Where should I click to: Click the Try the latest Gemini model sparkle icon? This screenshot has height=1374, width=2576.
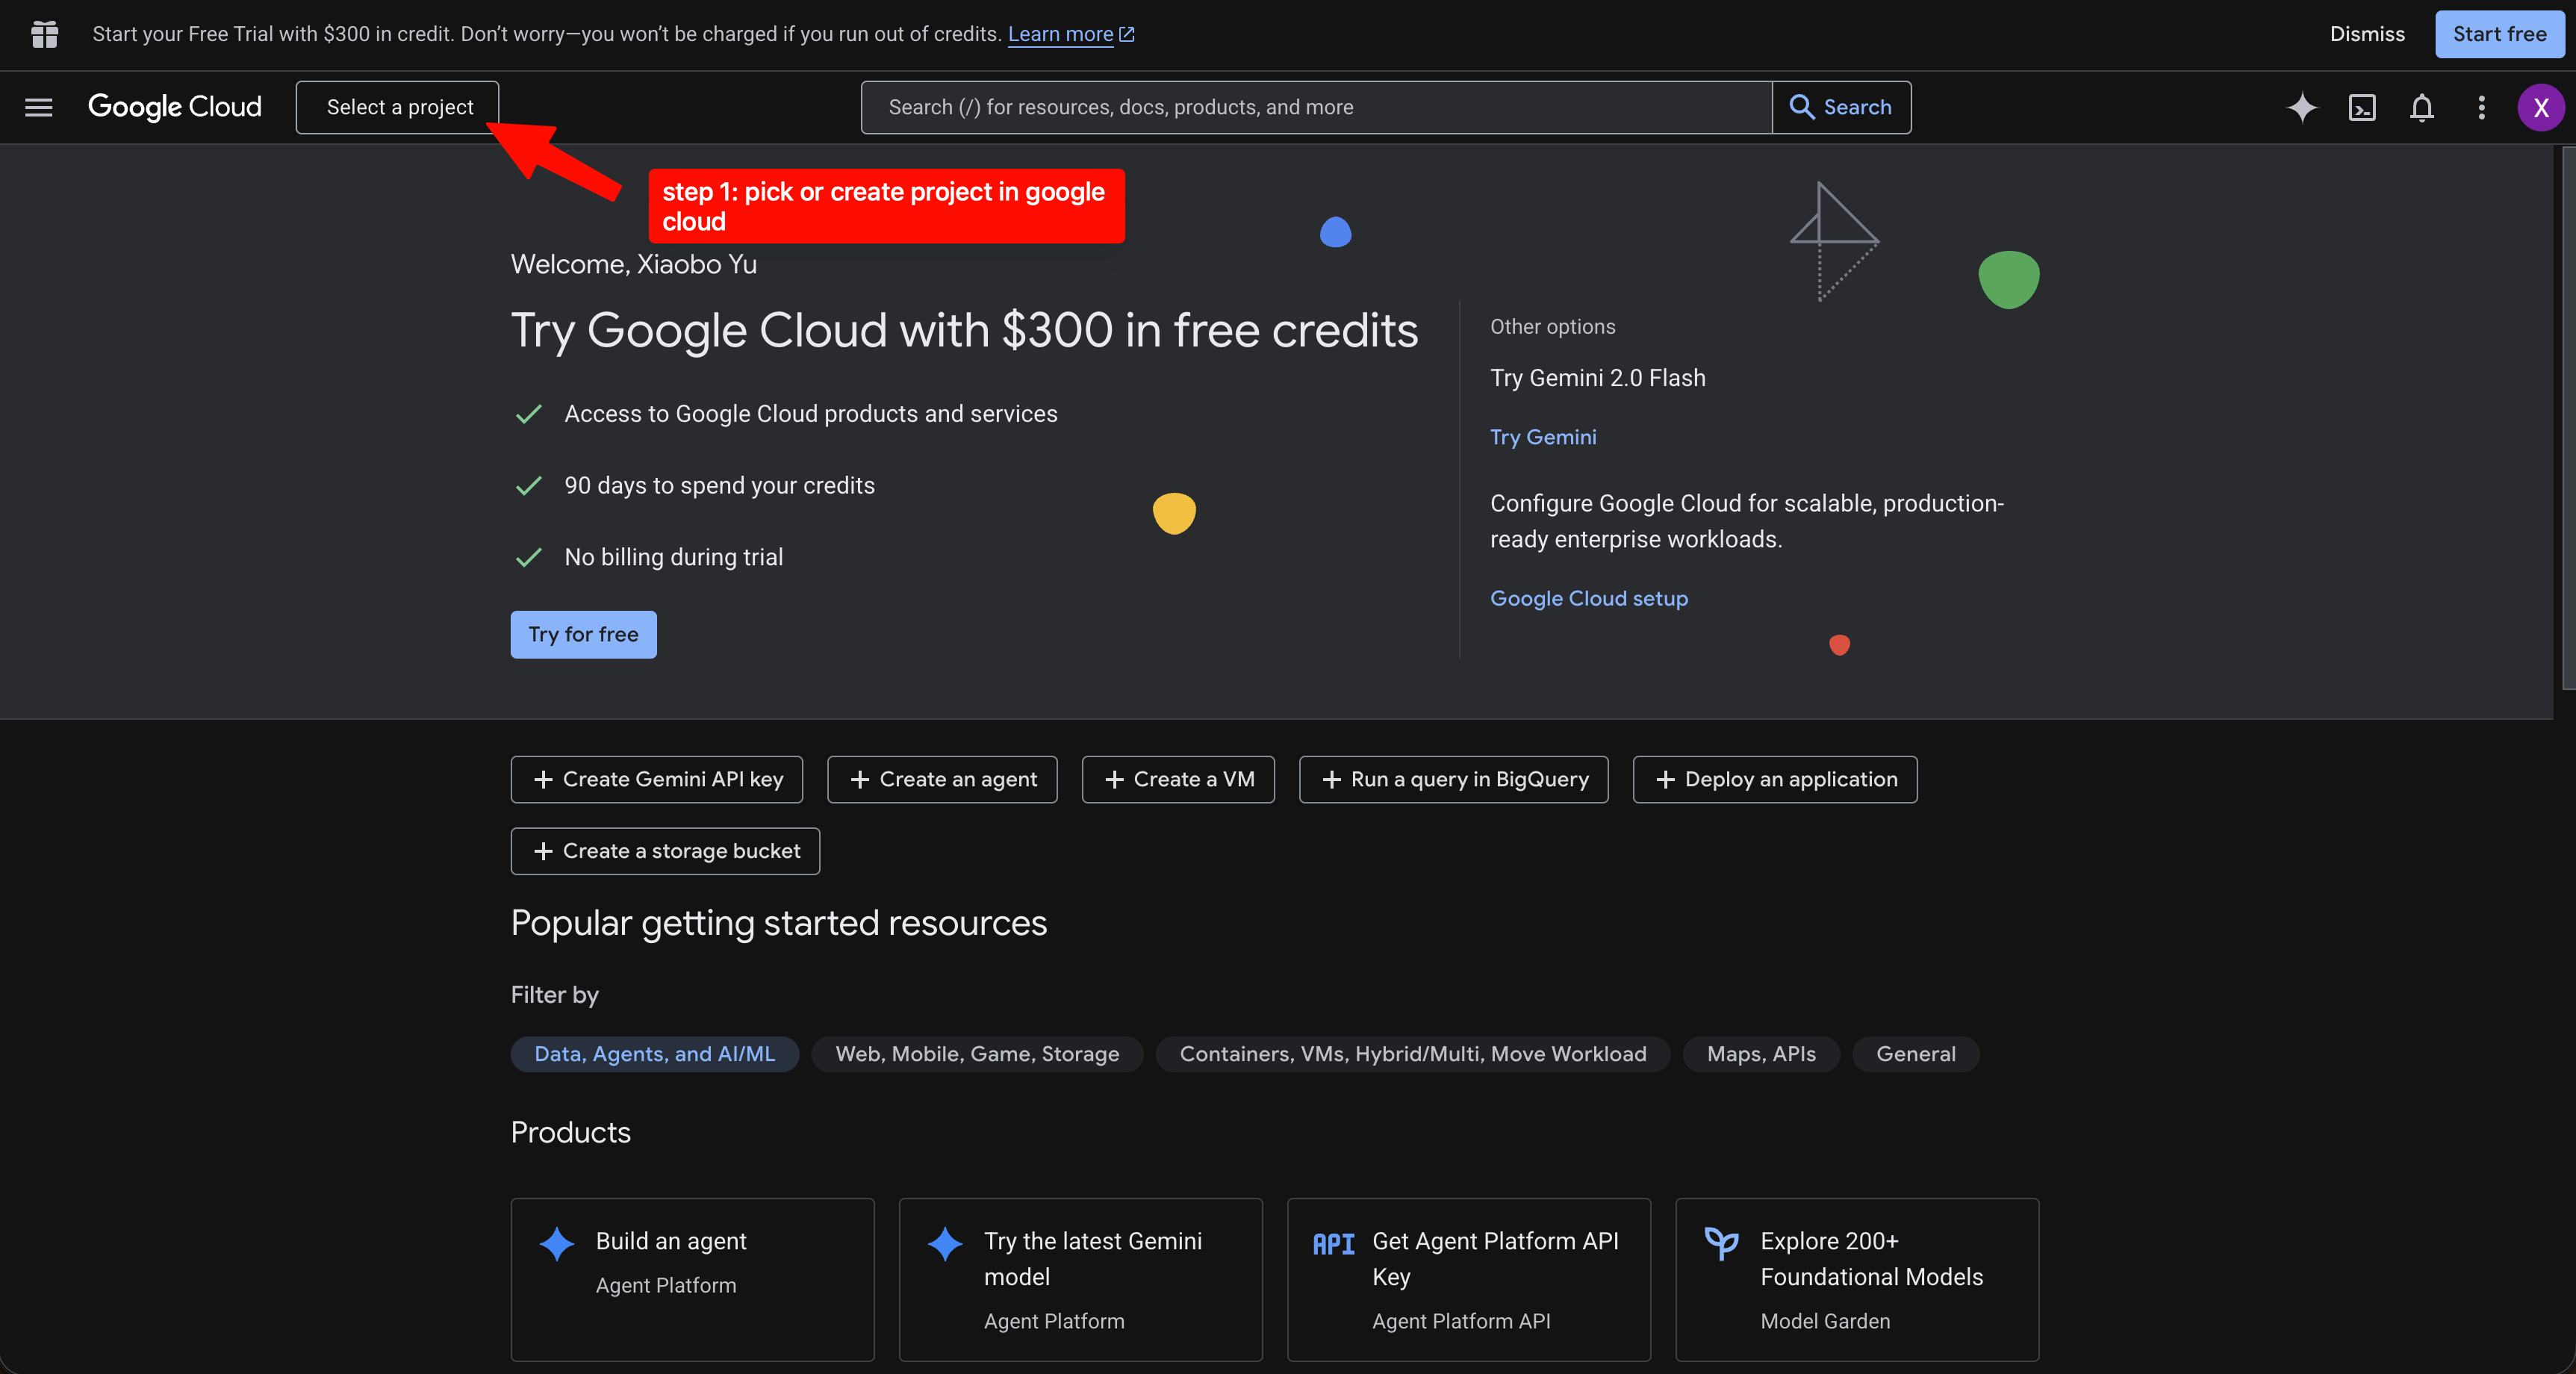point(944,1244)
